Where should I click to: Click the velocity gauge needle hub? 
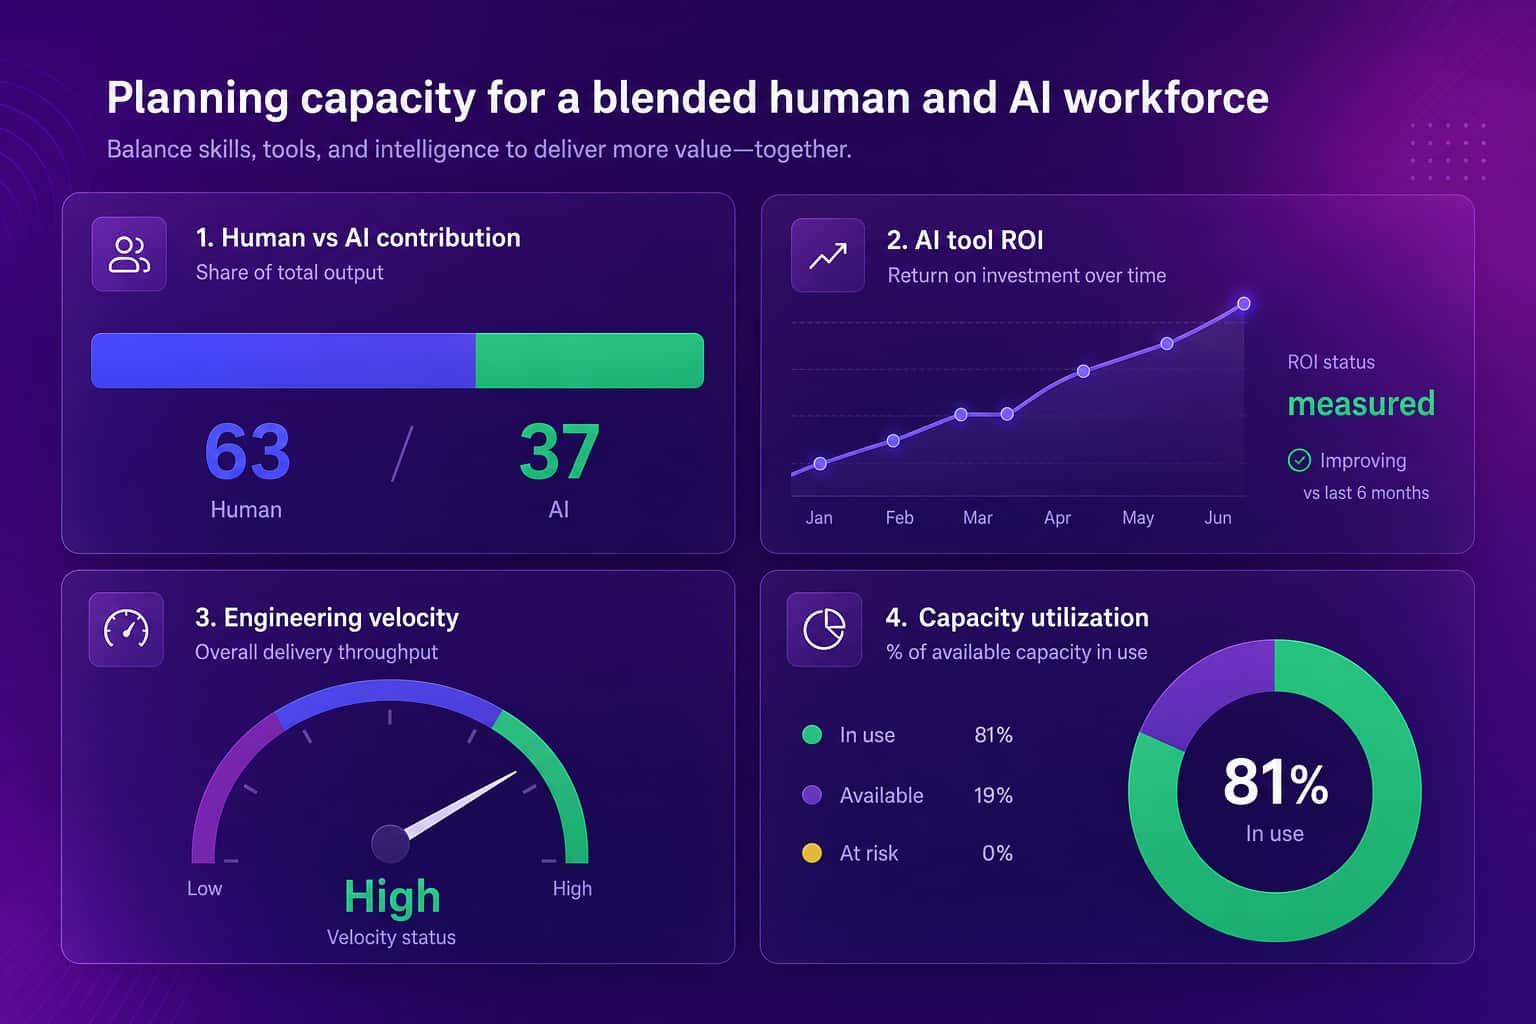(390, 843)
